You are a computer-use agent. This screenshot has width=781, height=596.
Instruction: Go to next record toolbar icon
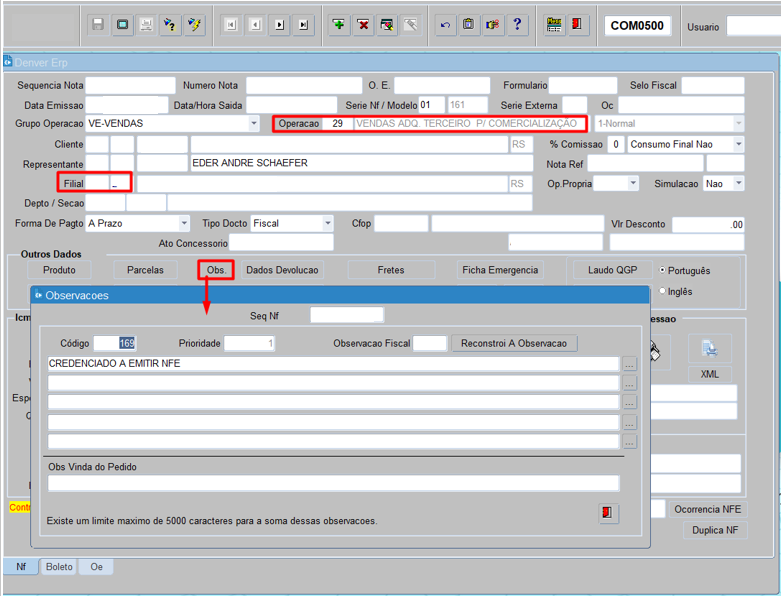[x=279, y=25]
